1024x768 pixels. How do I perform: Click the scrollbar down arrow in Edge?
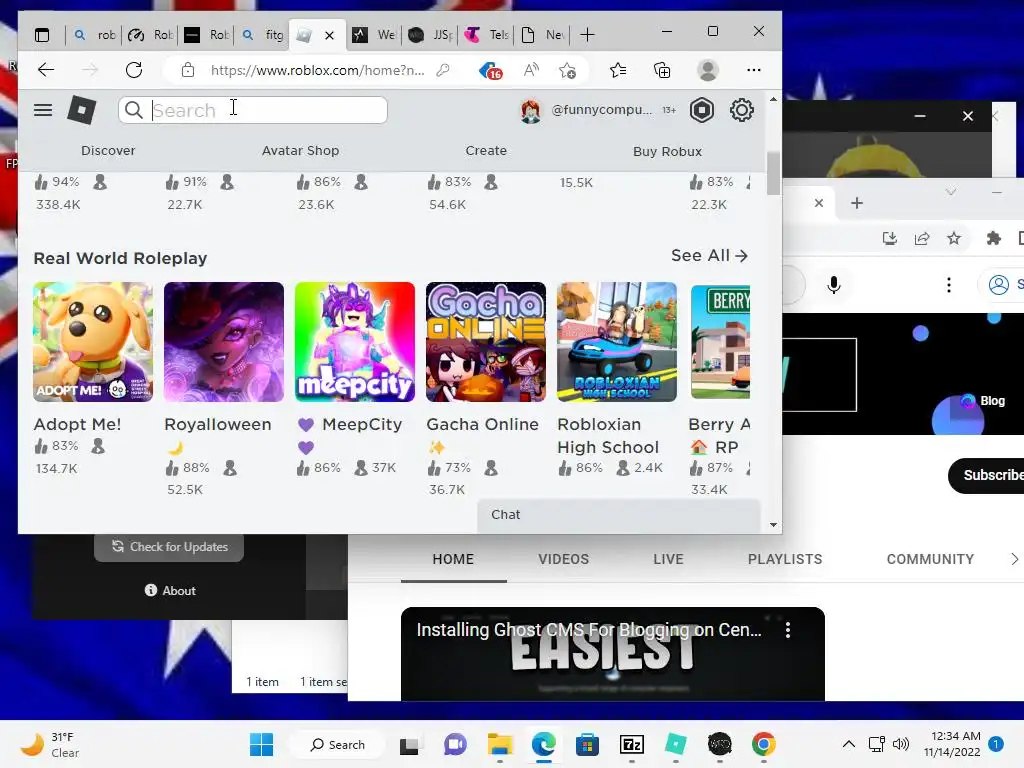[x=773, y=524]
